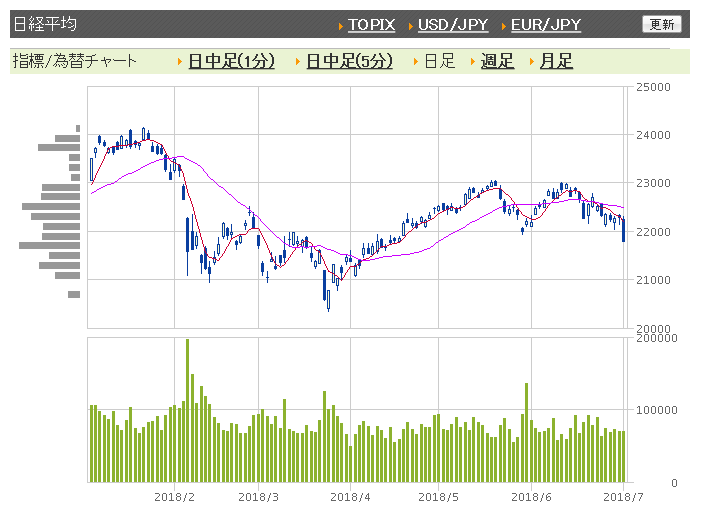Click the 21000 price axis label
The width and height of the screenshot is (702, 522).
point(653,280)
